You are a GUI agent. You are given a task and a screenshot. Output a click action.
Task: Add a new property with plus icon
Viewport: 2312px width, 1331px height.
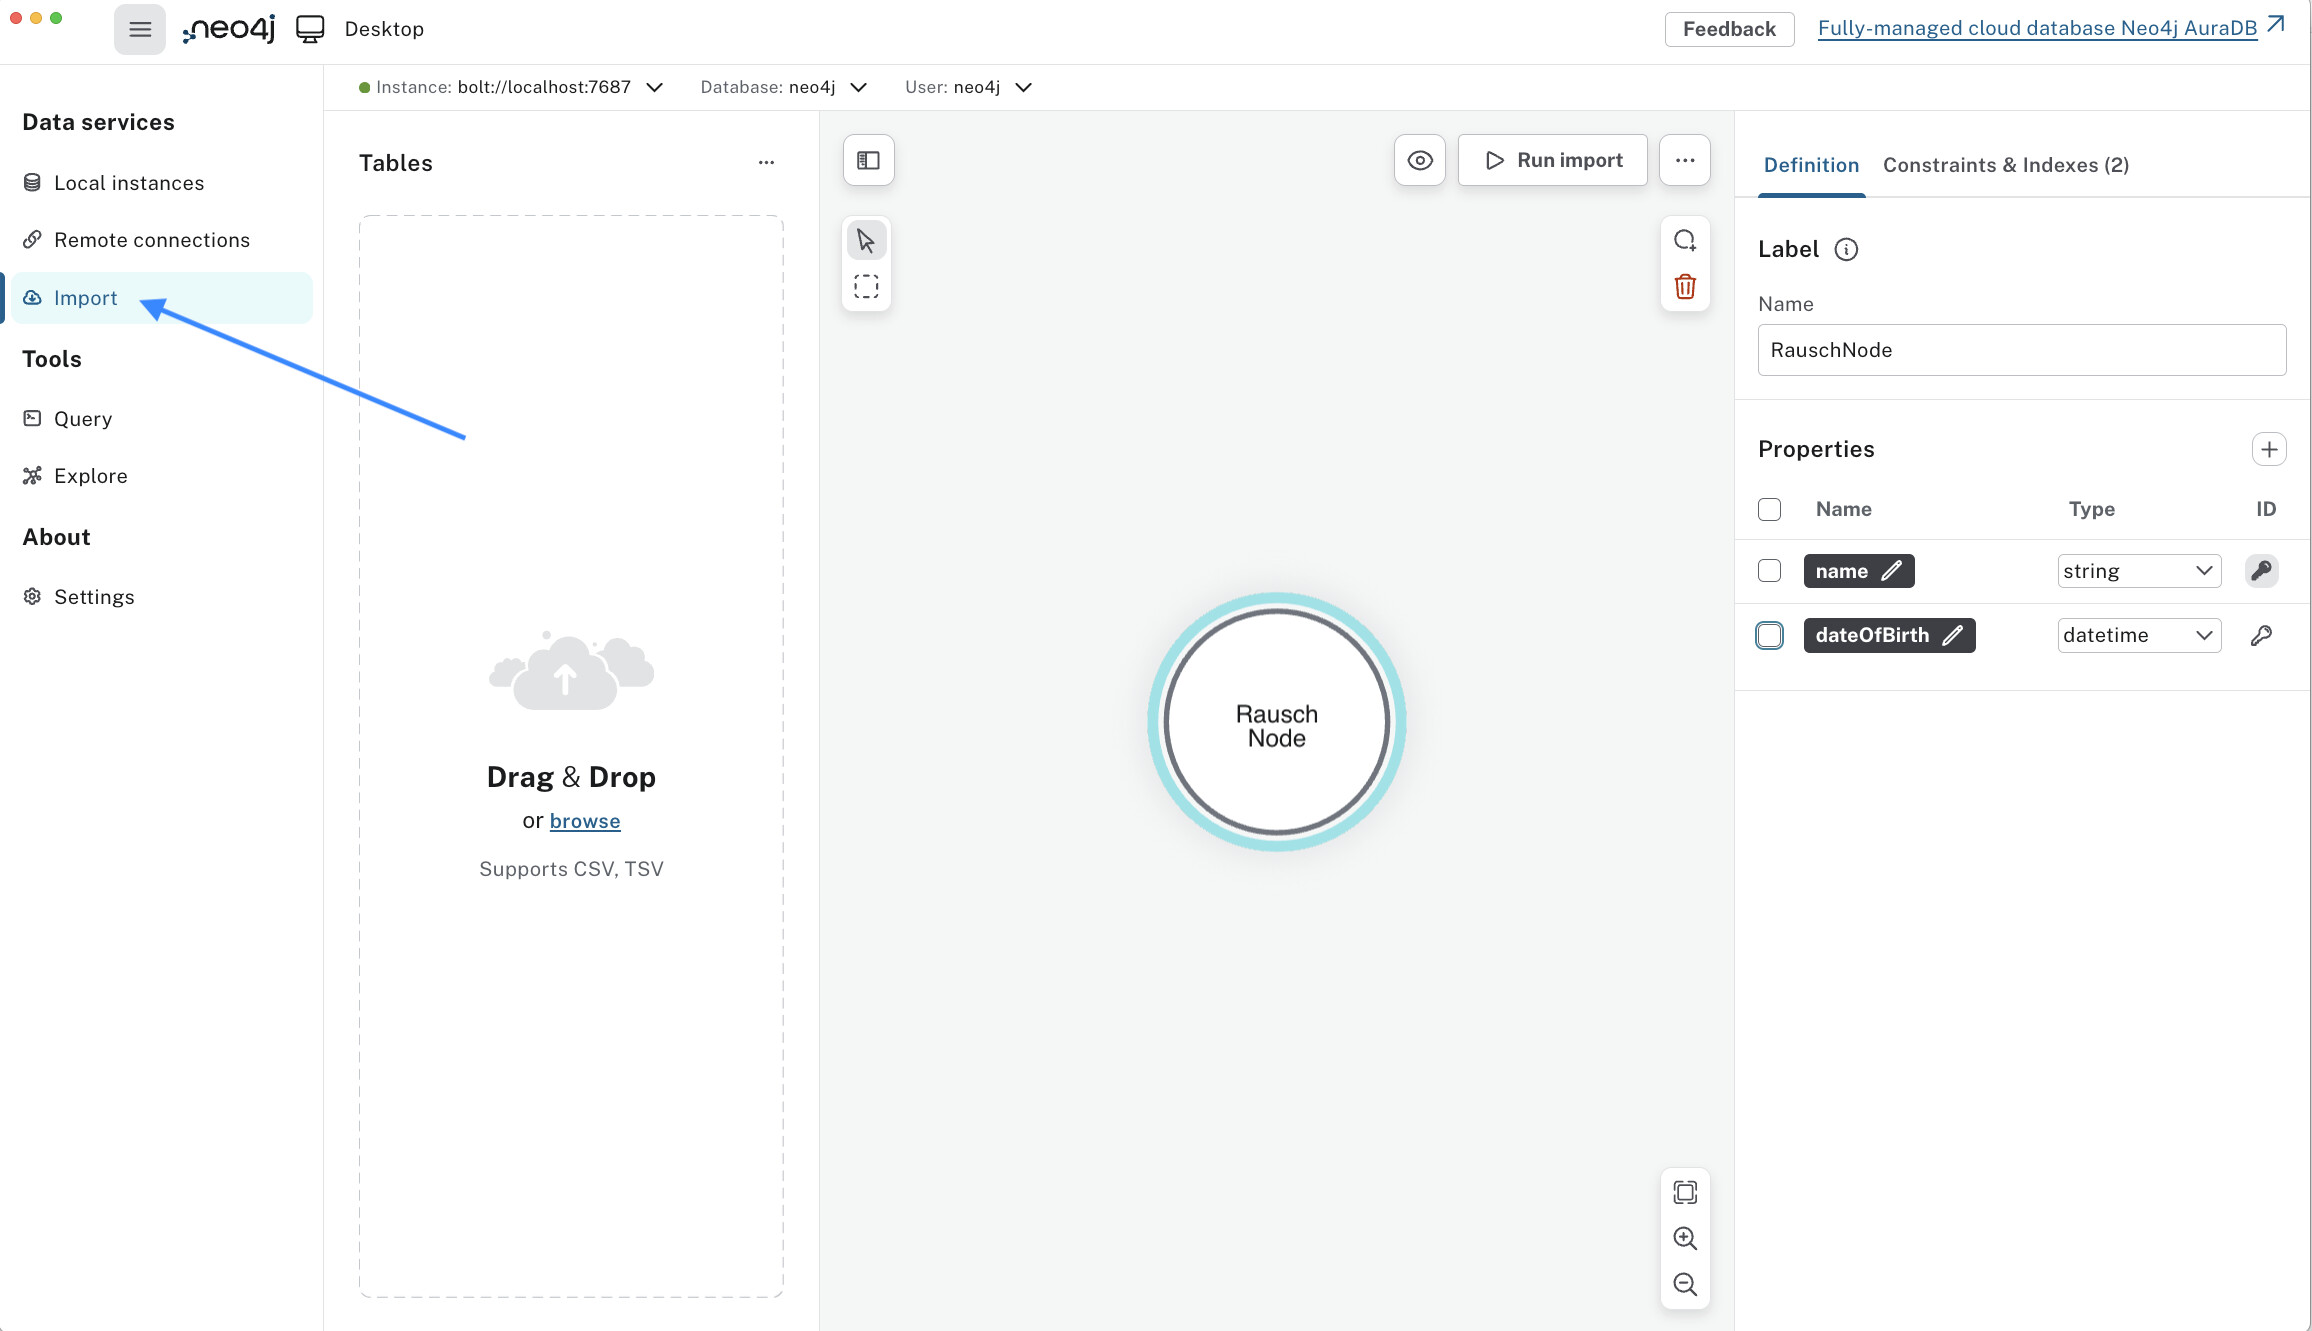point(2269,449)
